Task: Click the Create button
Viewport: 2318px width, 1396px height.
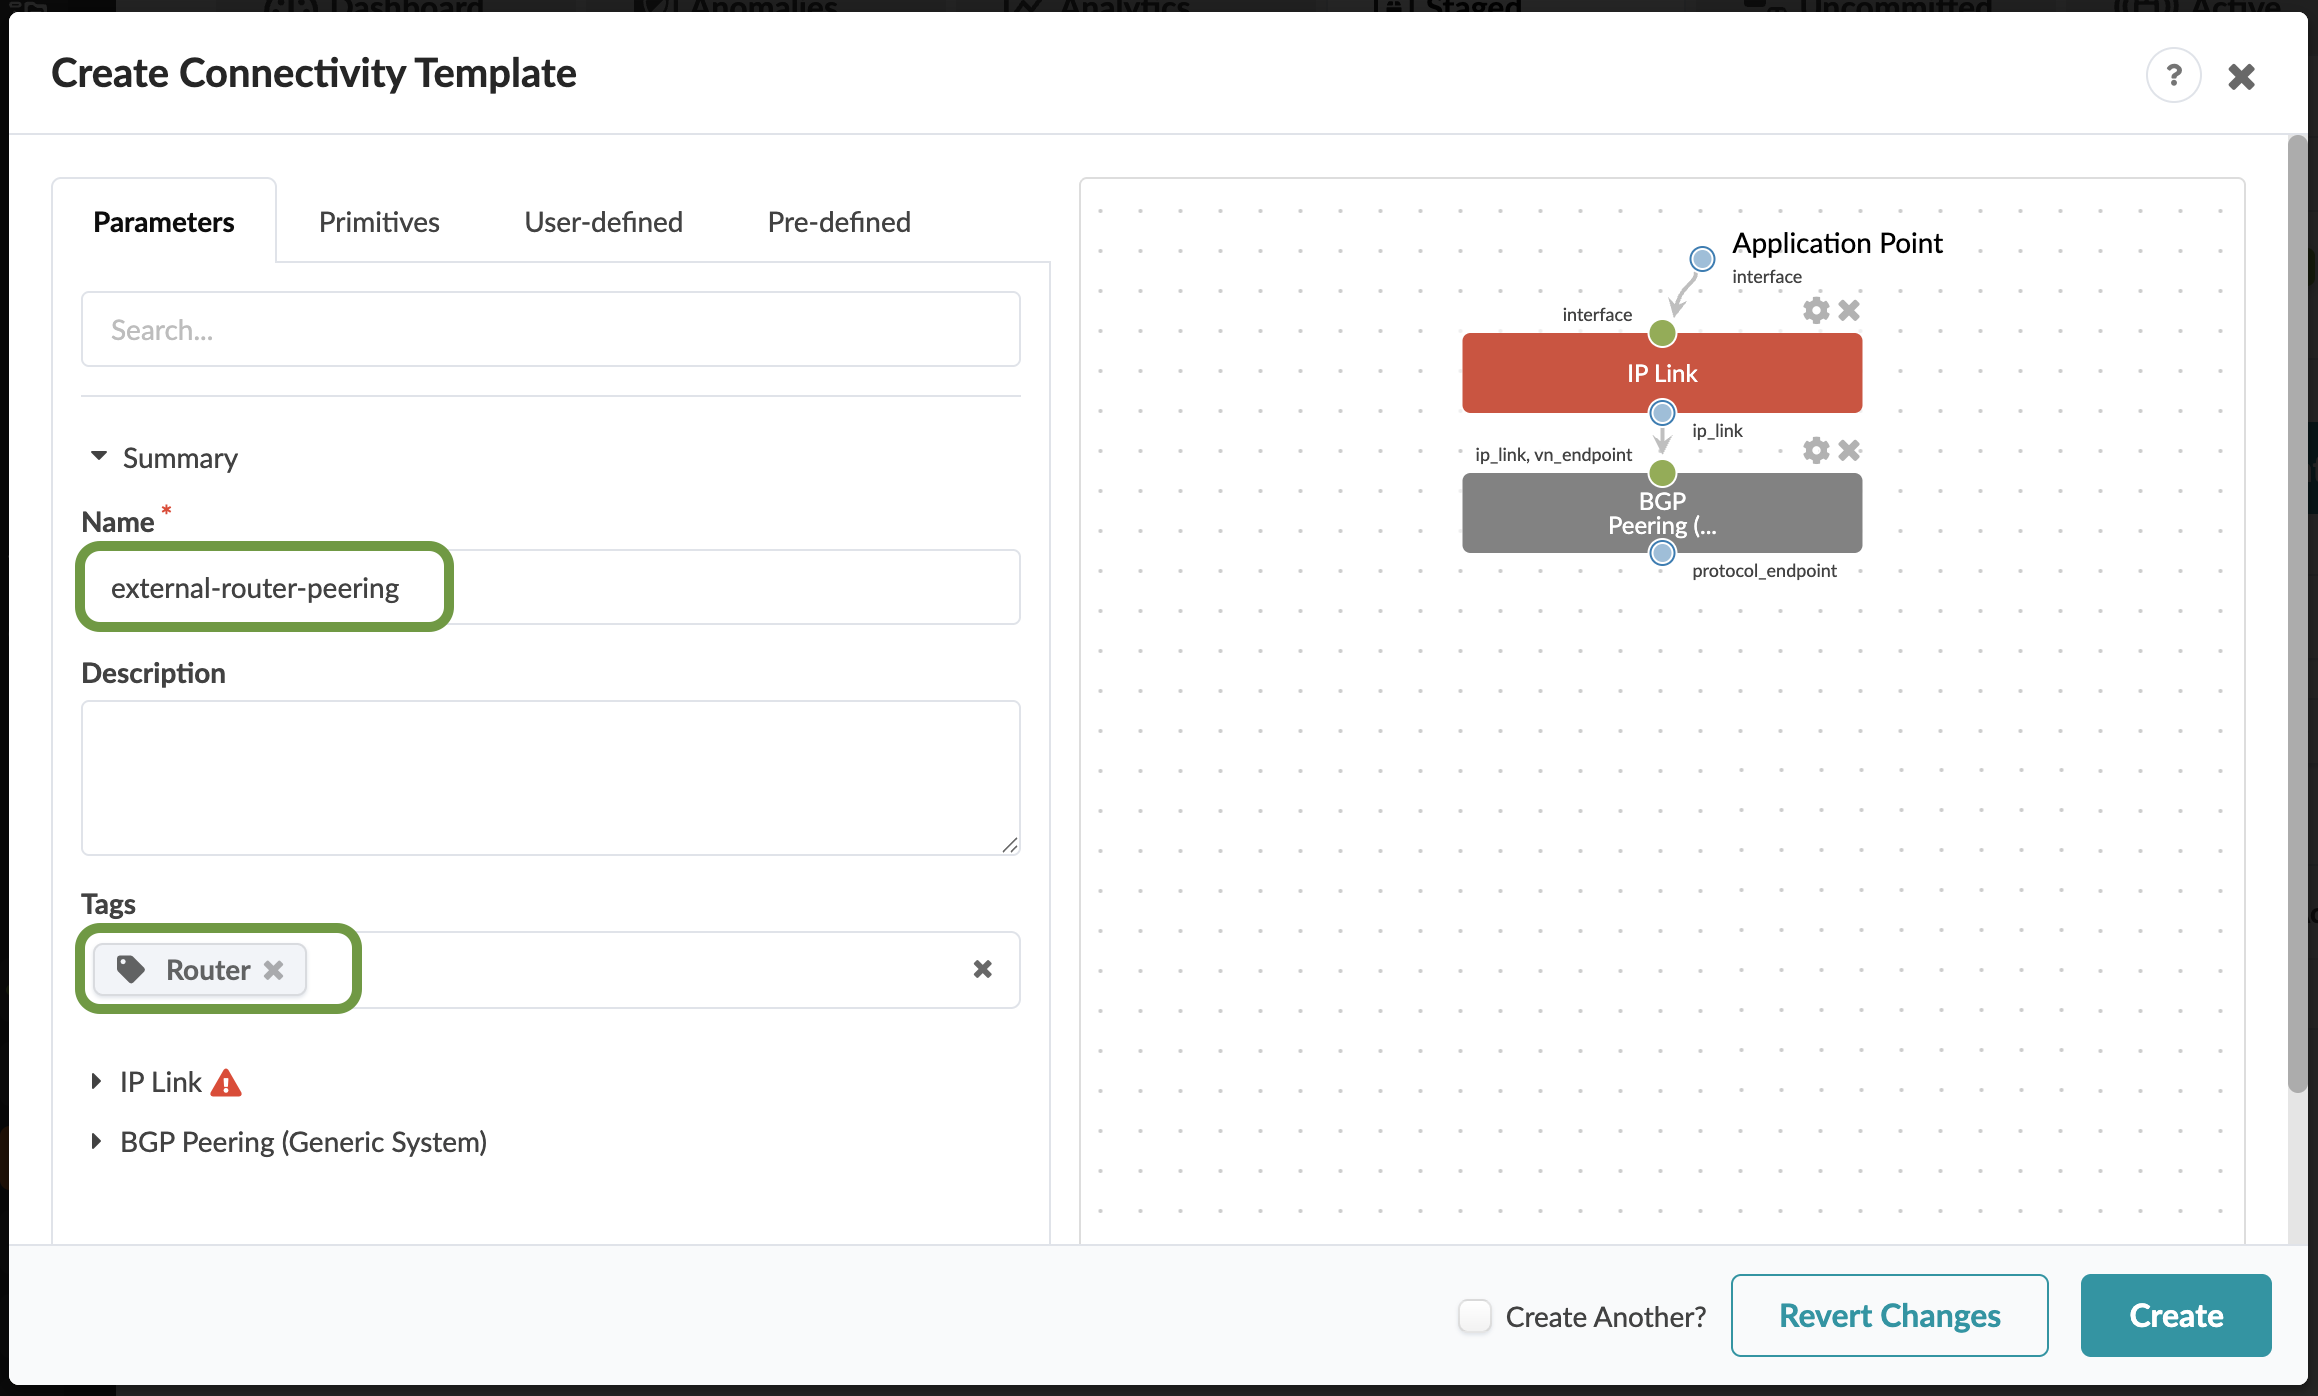Action: tap(2176, 1315)
